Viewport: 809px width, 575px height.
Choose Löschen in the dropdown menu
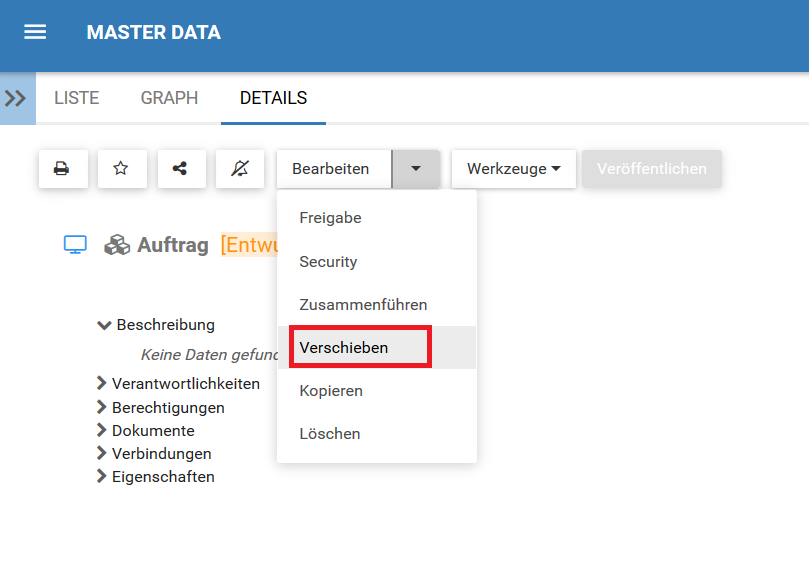330,434
